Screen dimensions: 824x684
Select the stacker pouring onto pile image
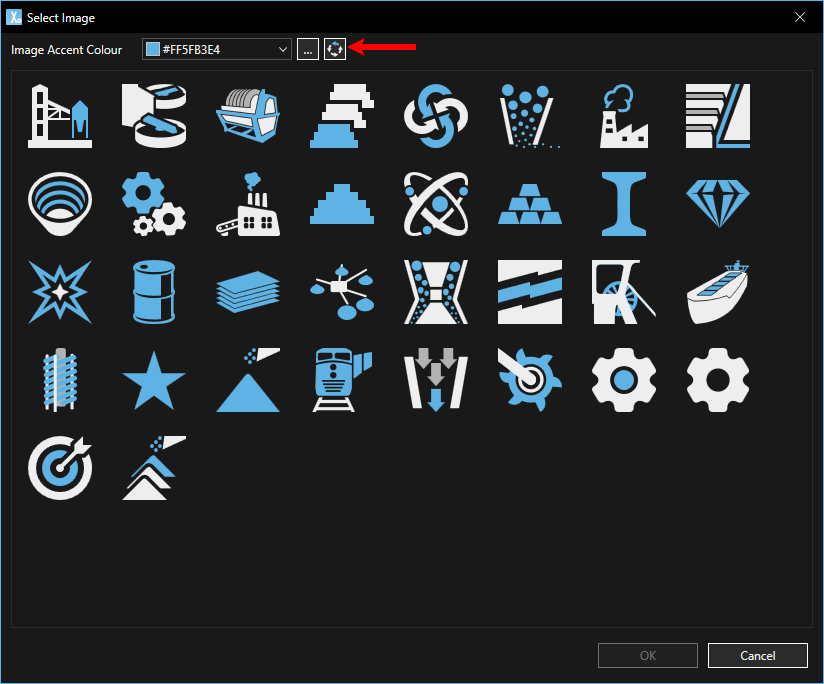click(248, 380)
